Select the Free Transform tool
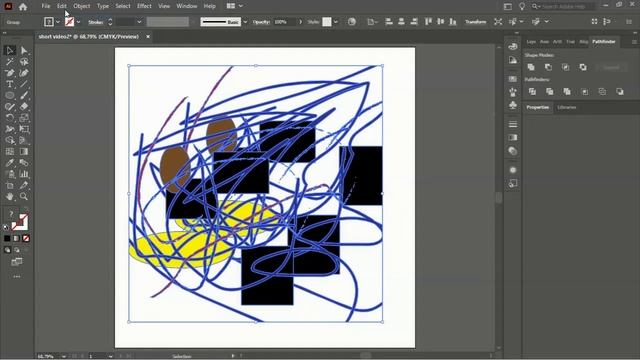The height and width of the screenshot is (360, 640). click(x=24, y=129)
